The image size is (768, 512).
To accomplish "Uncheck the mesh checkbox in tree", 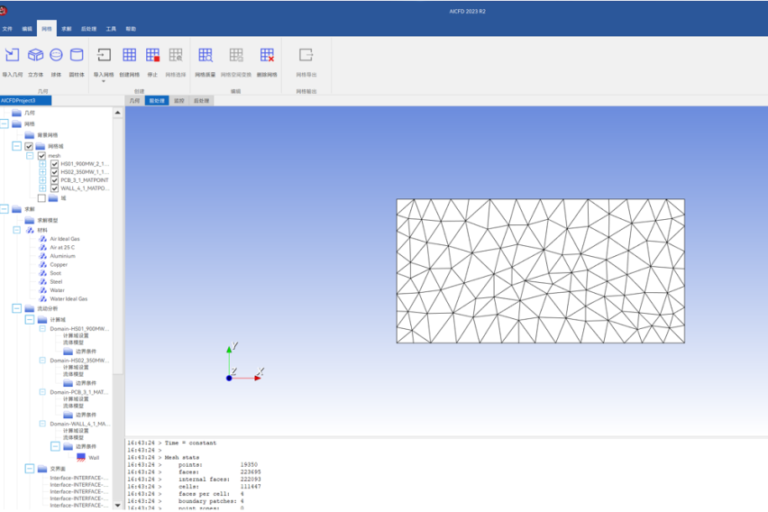I will click(x=42, y=156).
